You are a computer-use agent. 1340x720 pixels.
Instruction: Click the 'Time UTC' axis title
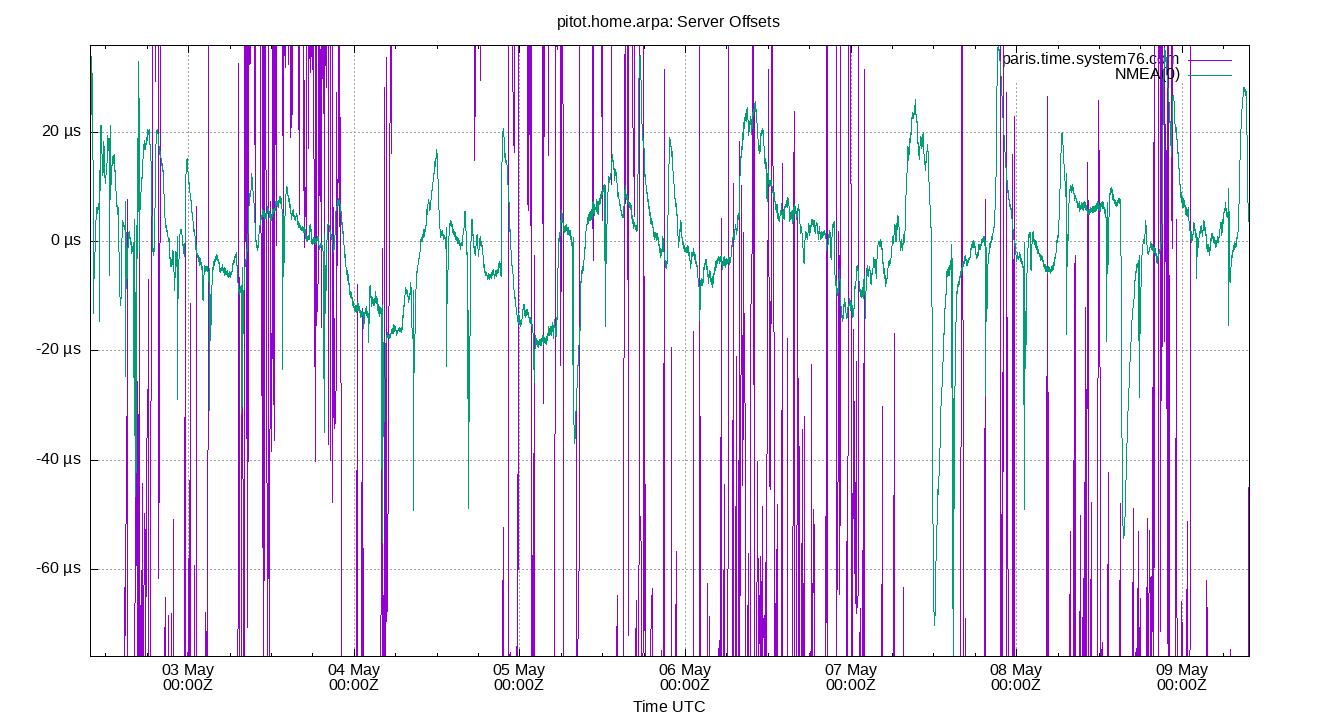[669, 707]
